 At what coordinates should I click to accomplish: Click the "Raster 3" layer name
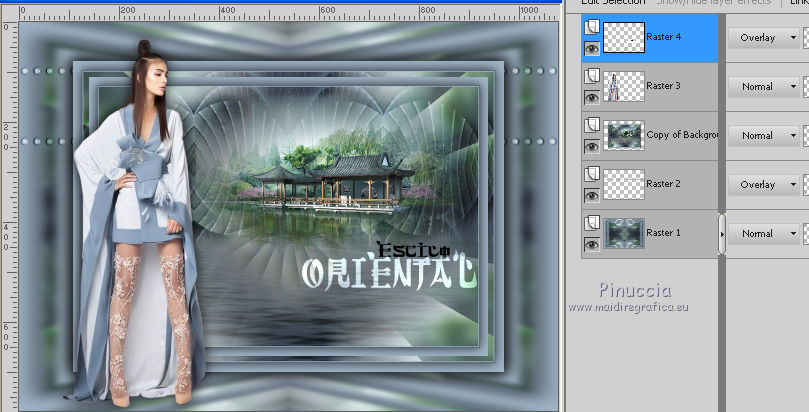(x=664, y=86)
